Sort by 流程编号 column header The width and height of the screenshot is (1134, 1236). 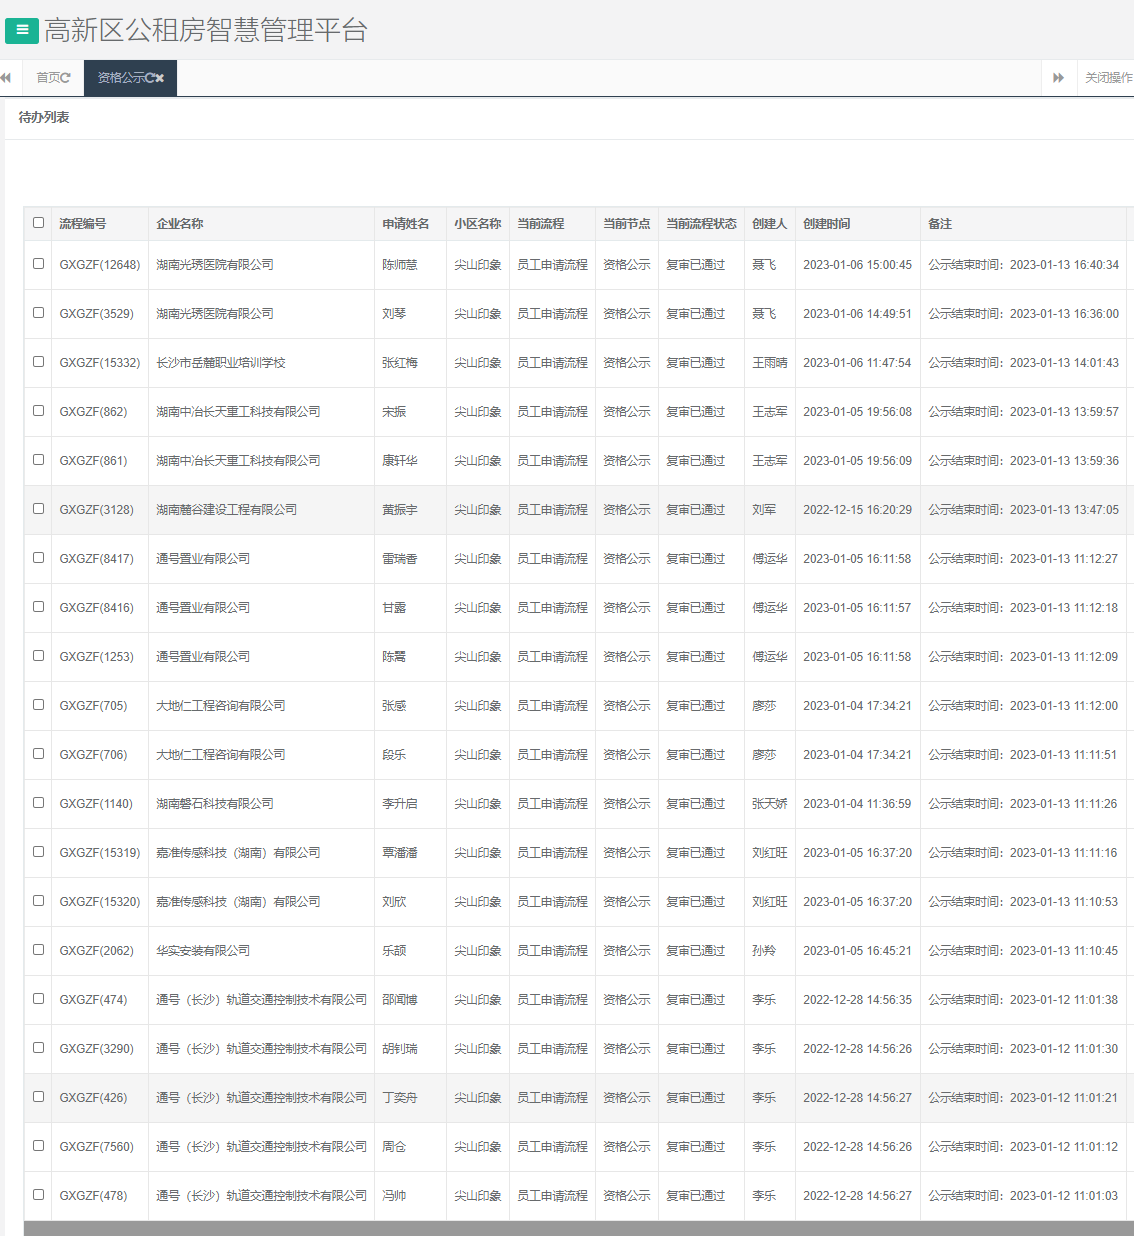point(83,224)
